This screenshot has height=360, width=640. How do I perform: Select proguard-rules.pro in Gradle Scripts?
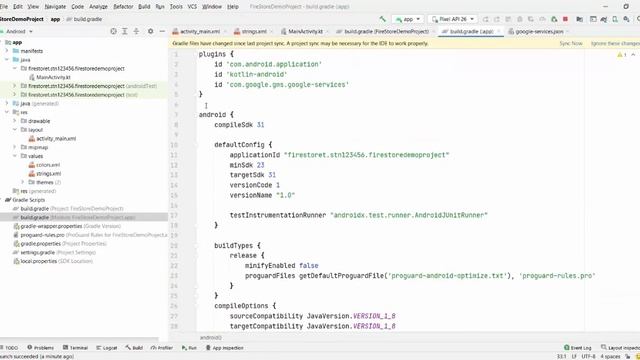pyautogui.click(x=90, y=235)
